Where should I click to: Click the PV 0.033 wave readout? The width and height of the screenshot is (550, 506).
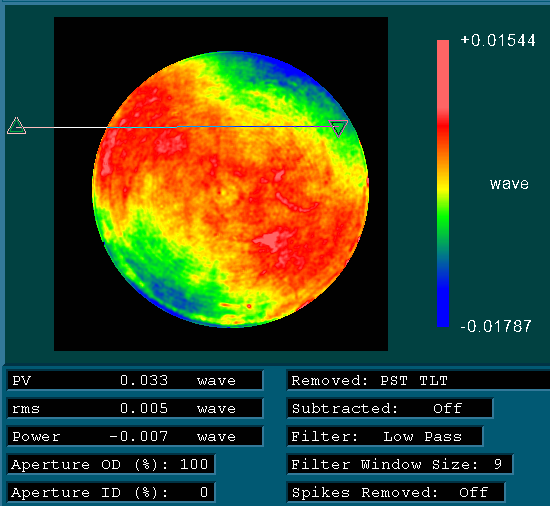click(x=135, y=380)
